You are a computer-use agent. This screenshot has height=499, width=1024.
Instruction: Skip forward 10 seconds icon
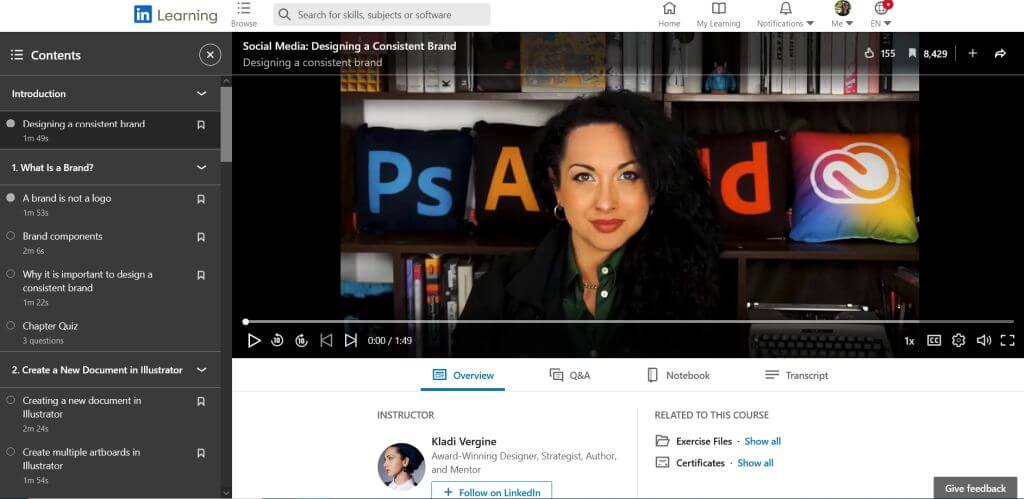click(x=301, y=340)
